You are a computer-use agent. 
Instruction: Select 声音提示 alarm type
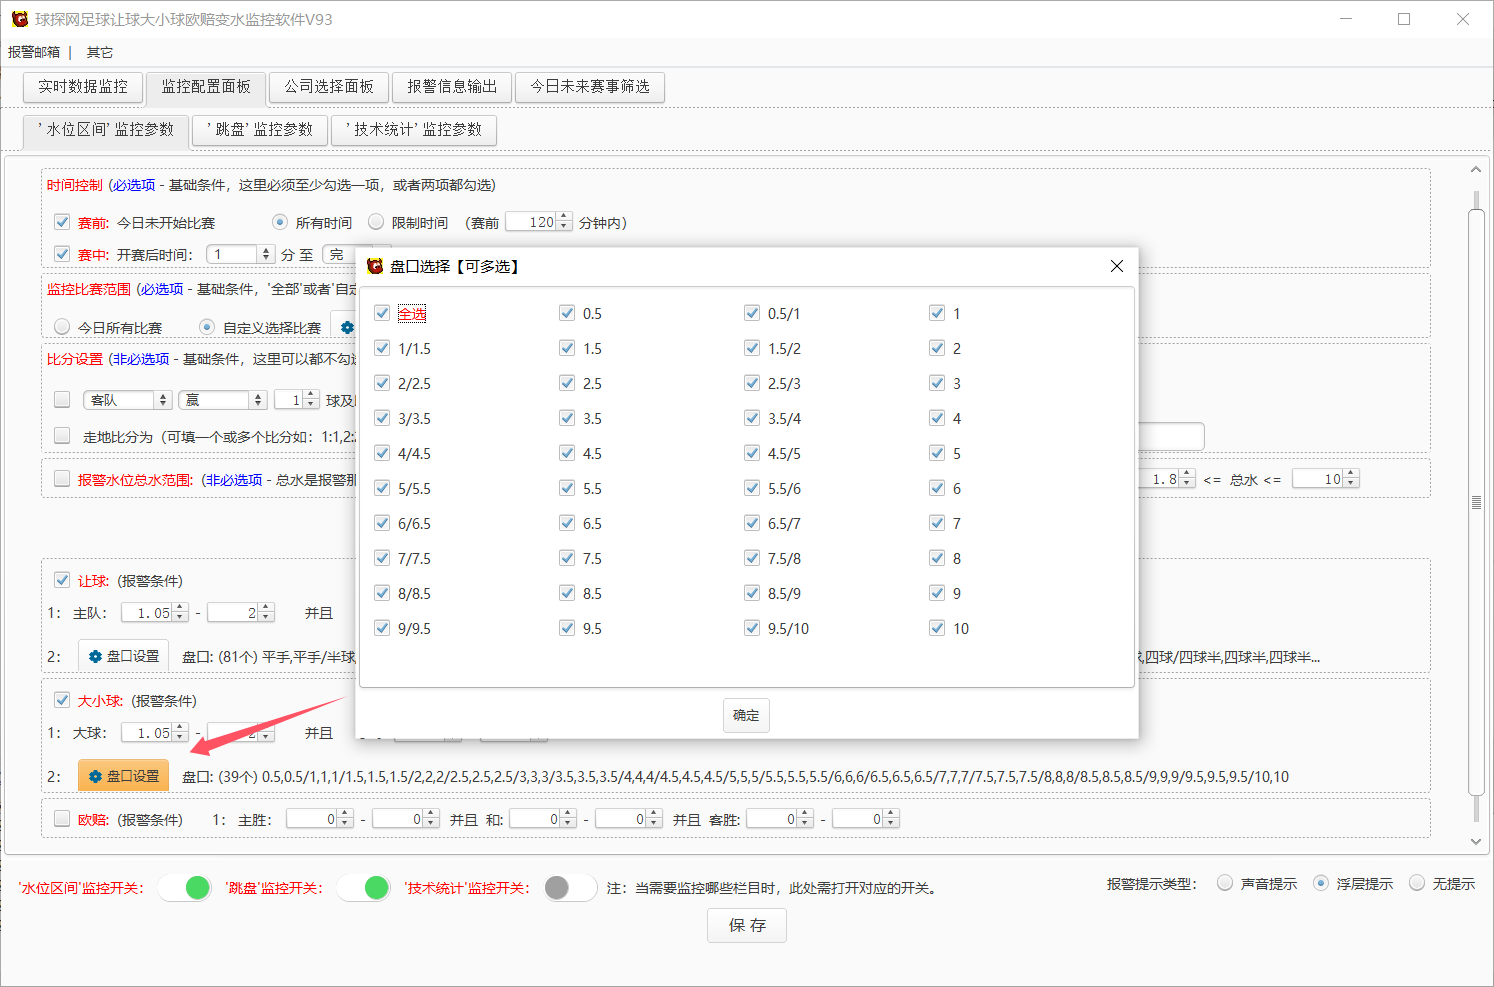click(x=1225, y=883)
